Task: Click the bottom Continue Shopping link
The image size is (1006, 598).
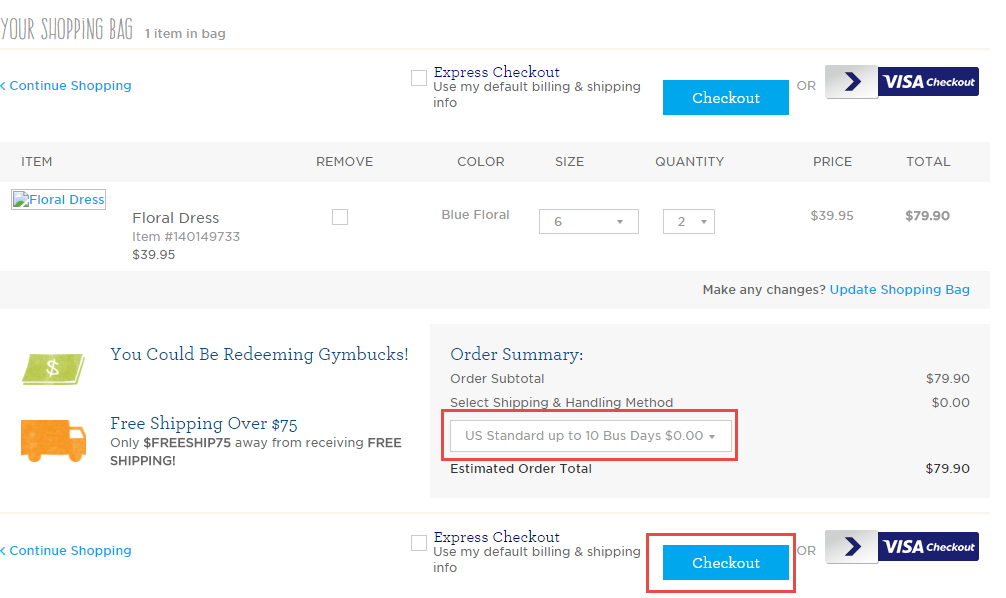Action: tap(66, 551)
